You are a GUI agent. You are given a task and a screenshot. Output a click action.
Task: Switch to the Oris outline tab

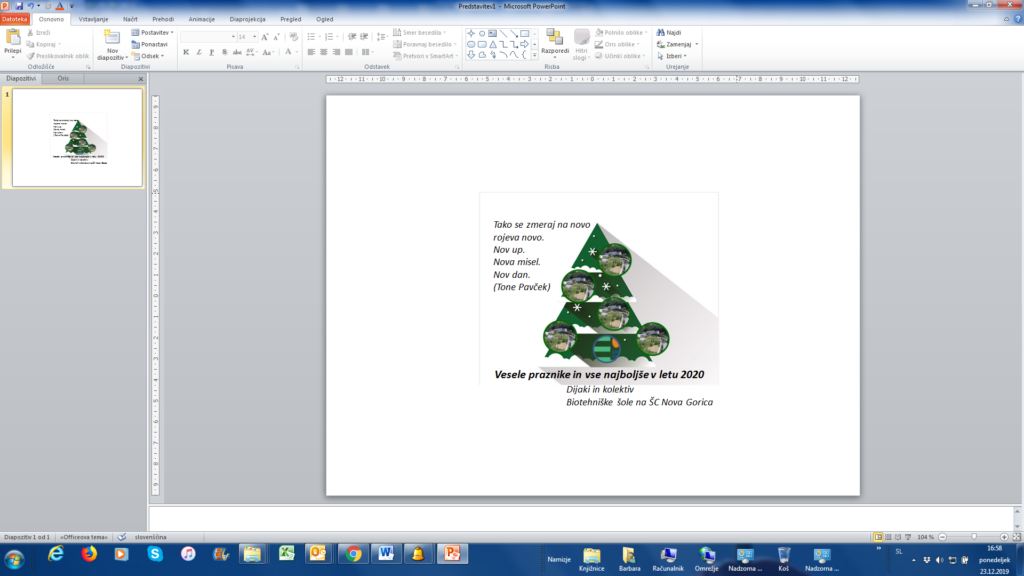(x=63, y=78)
